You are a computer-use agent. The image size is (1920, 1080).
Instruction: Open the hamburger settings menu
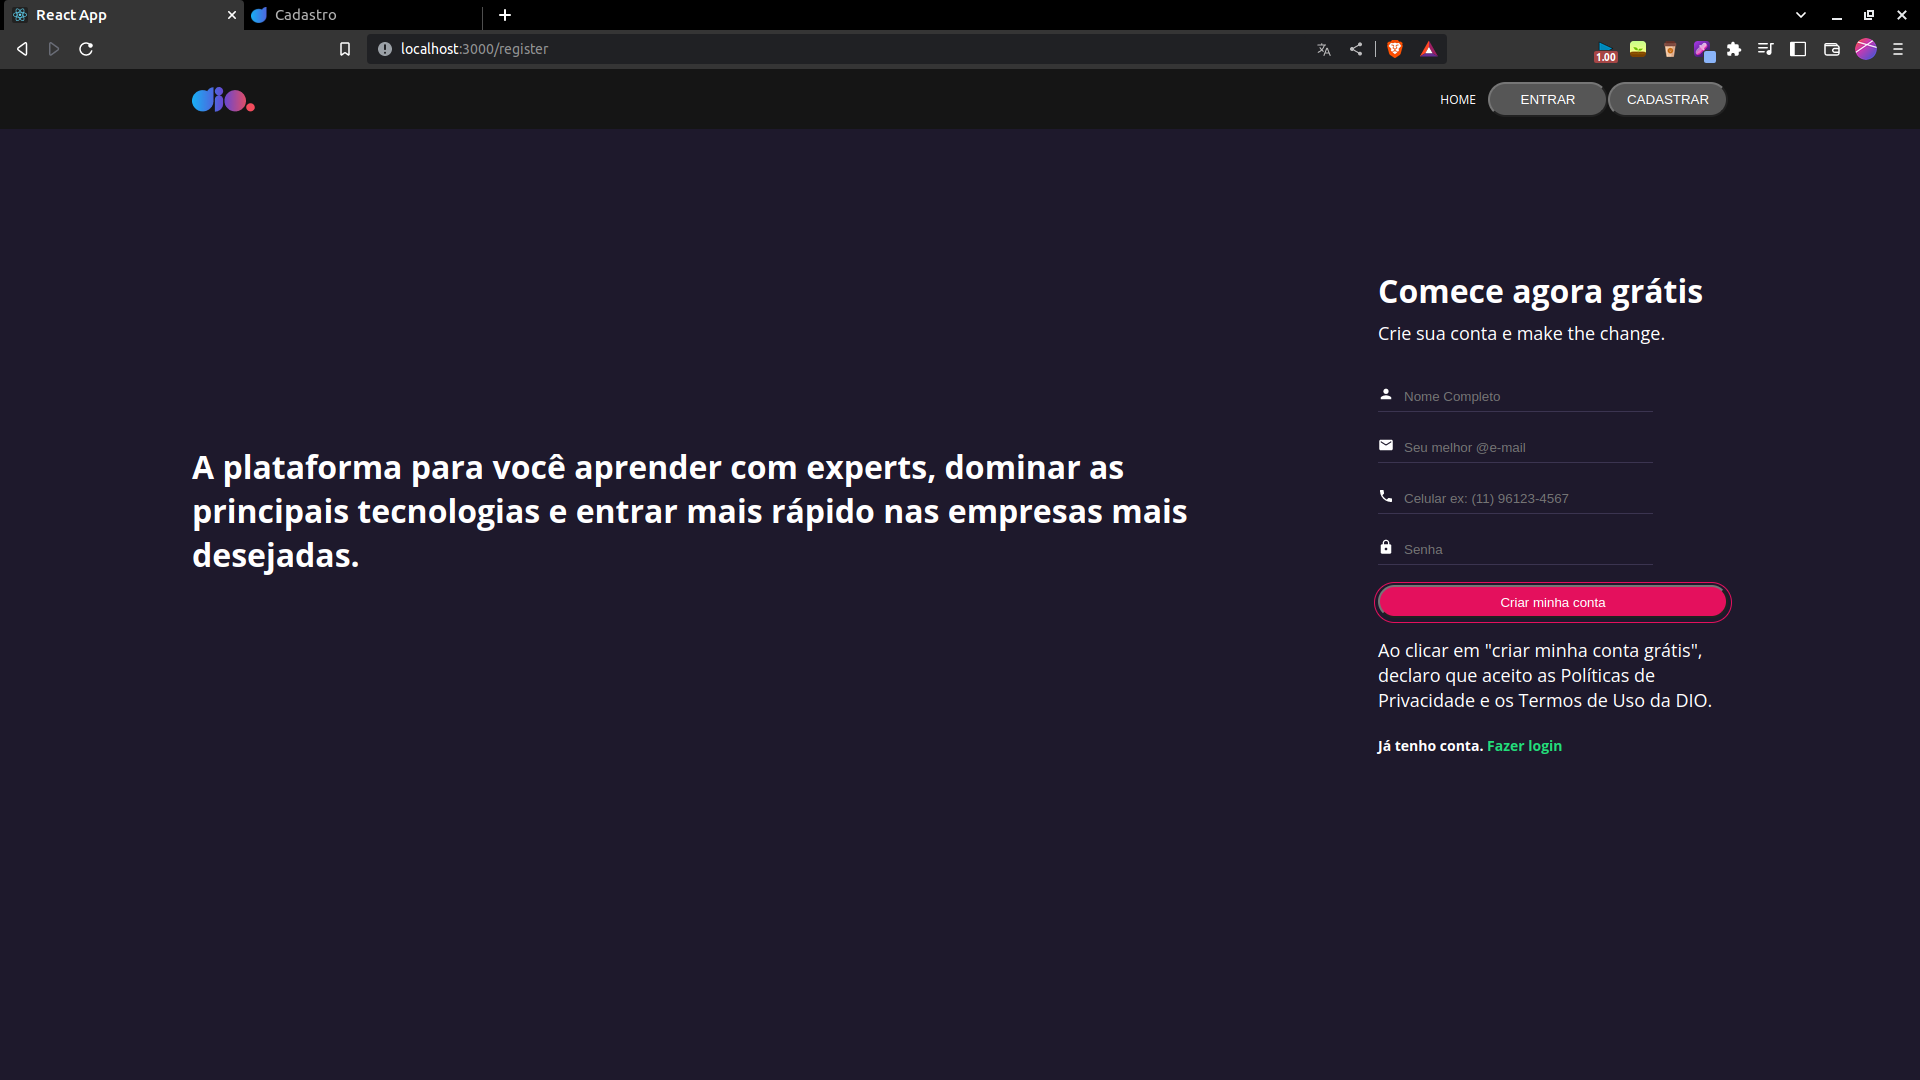(x=1900, y=48)
